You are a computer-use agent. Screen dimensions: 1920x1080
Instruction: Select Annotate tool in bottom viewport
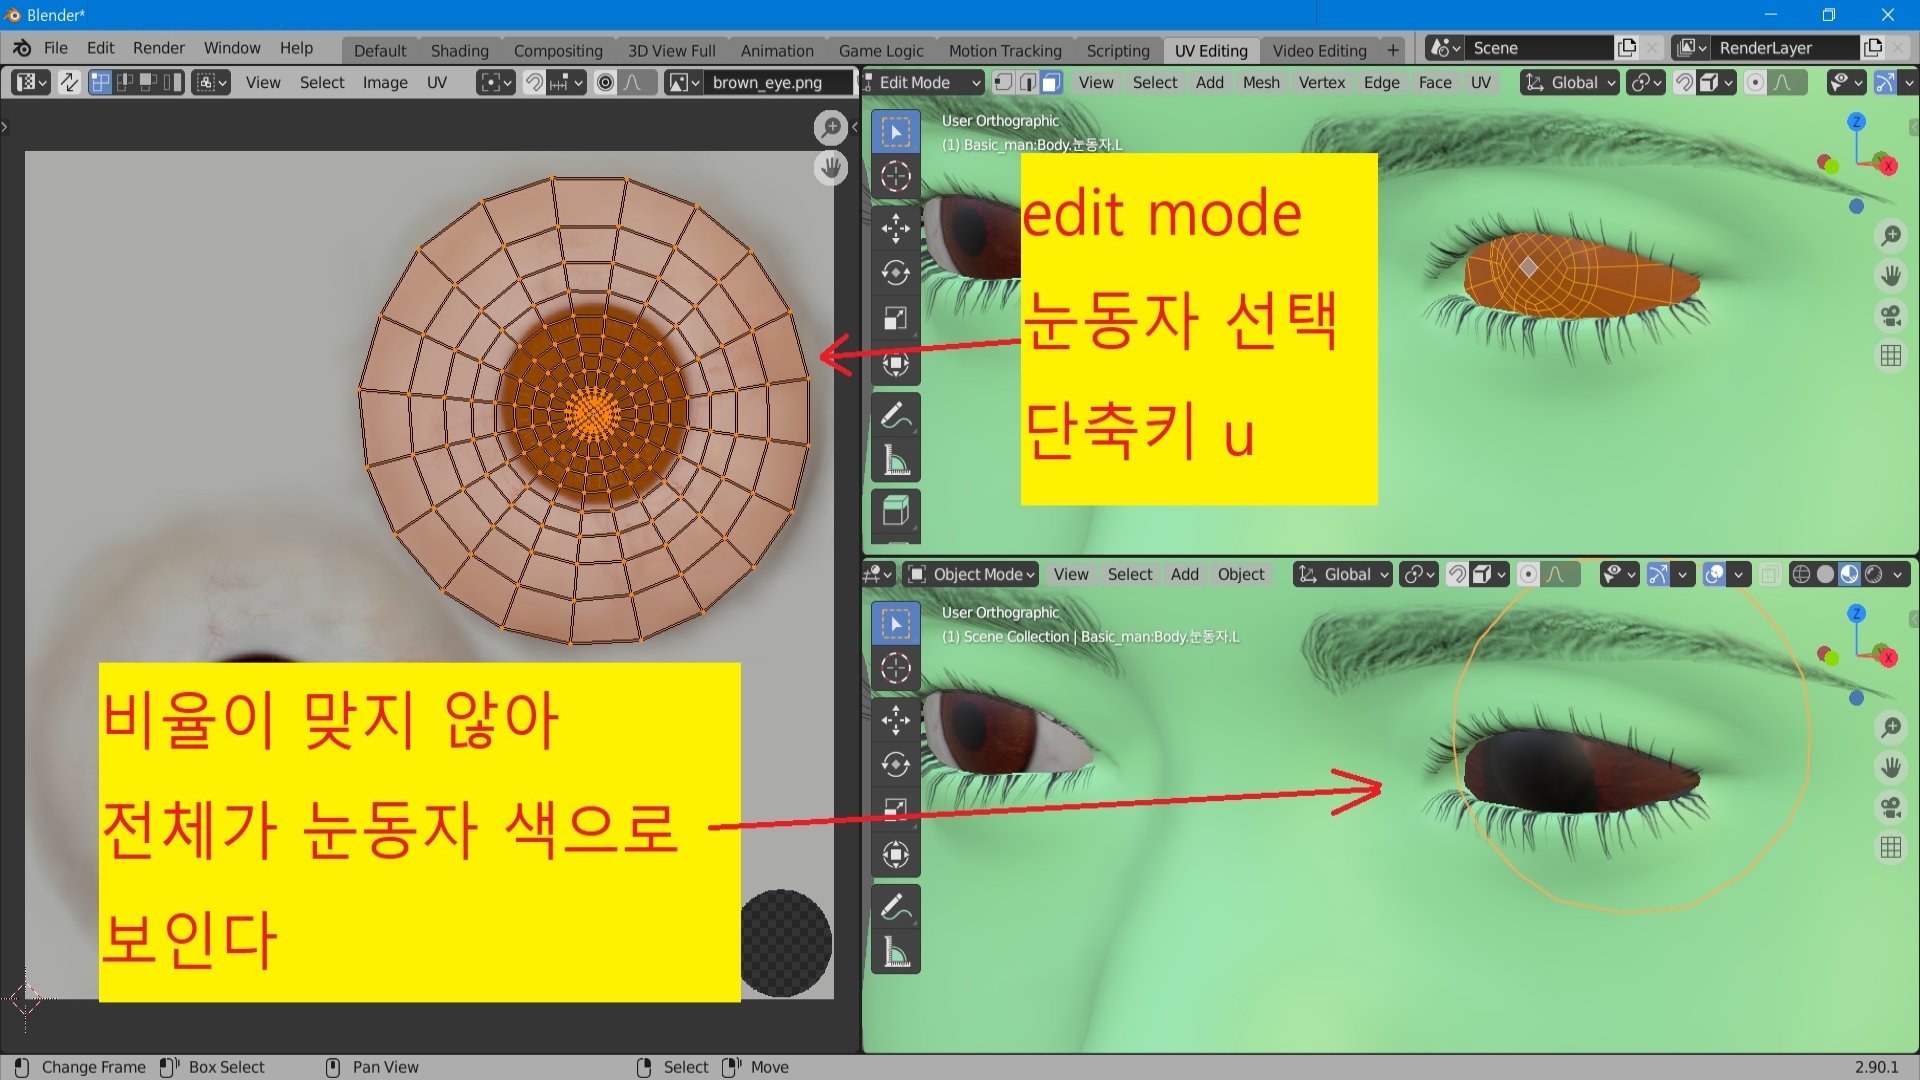[896, 908]
